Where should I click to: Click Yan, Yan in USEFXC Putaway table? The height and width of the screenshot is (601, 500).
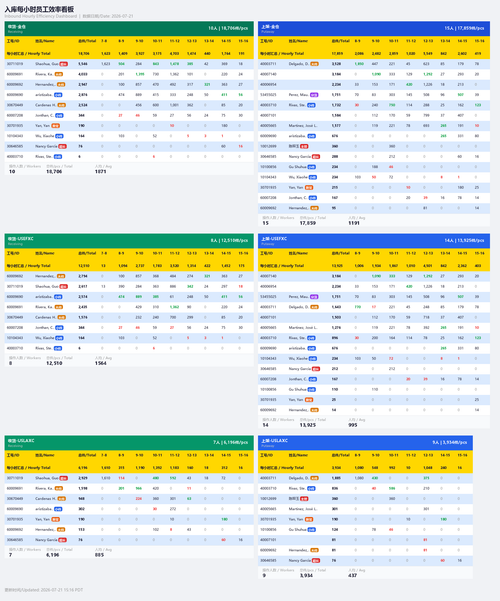(296, 400)
